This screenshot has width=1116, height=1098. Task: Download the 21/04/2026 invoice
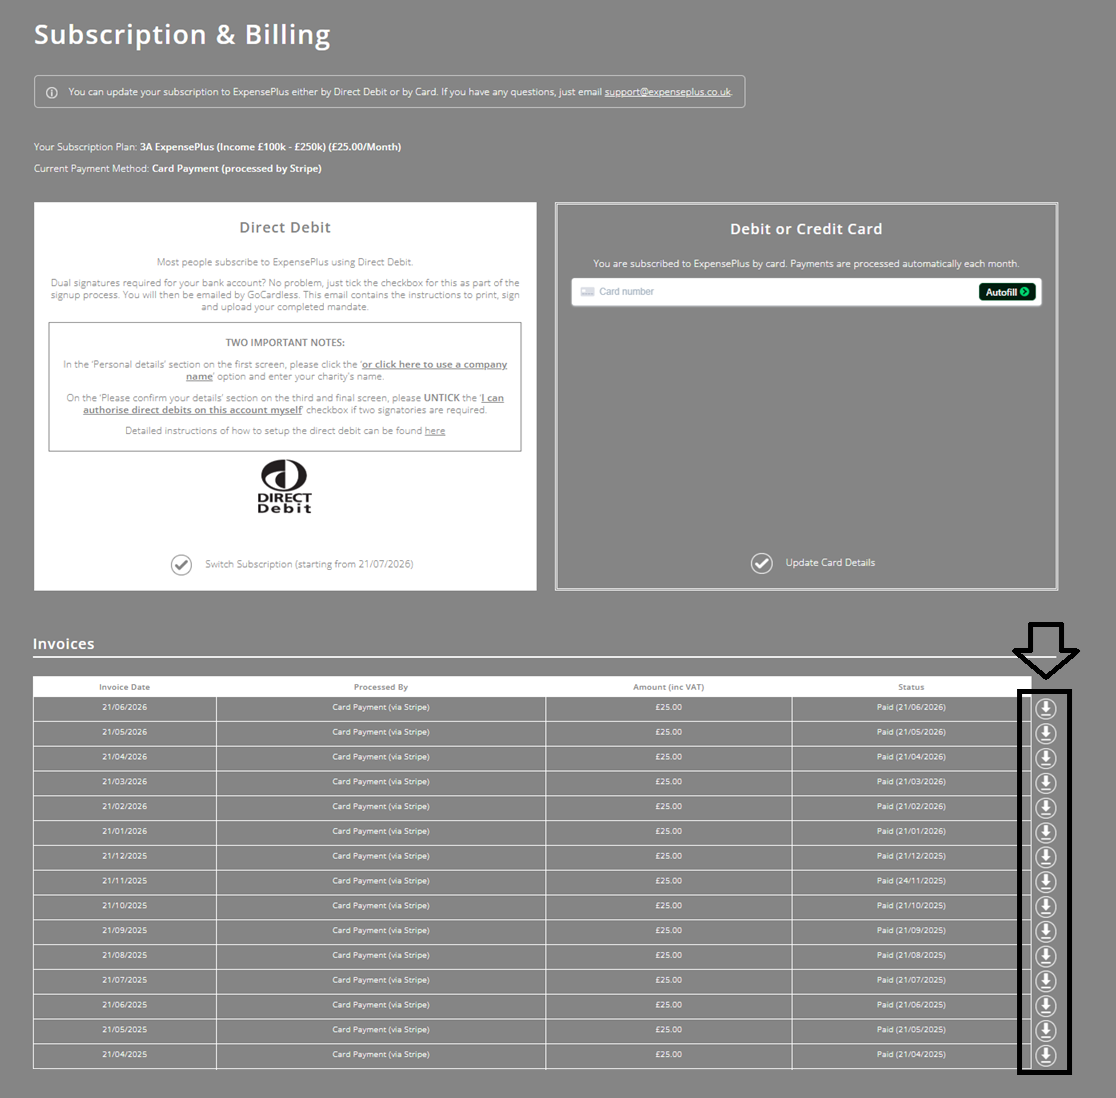point(1045,758)
